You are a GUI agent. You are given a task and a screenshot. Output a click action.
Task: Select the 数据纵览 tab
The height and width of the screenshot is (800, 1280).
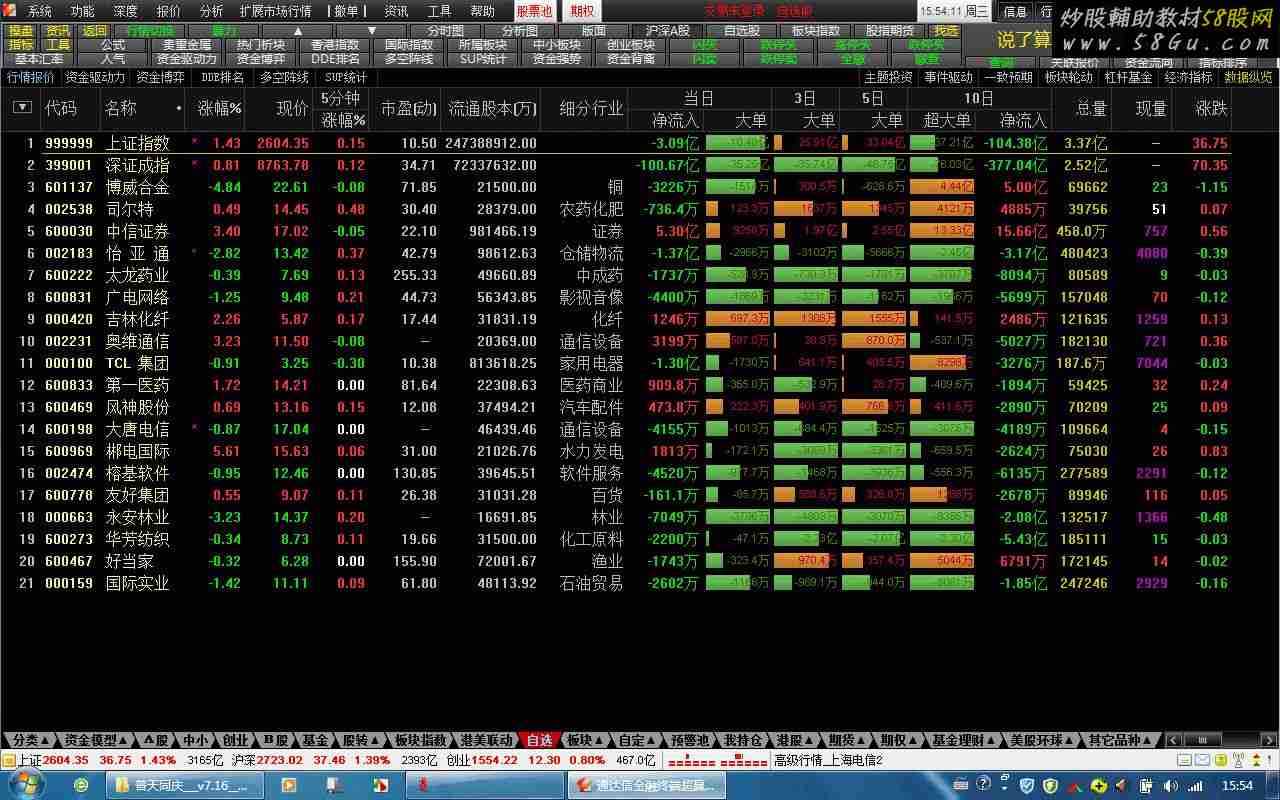point(1249,77)
